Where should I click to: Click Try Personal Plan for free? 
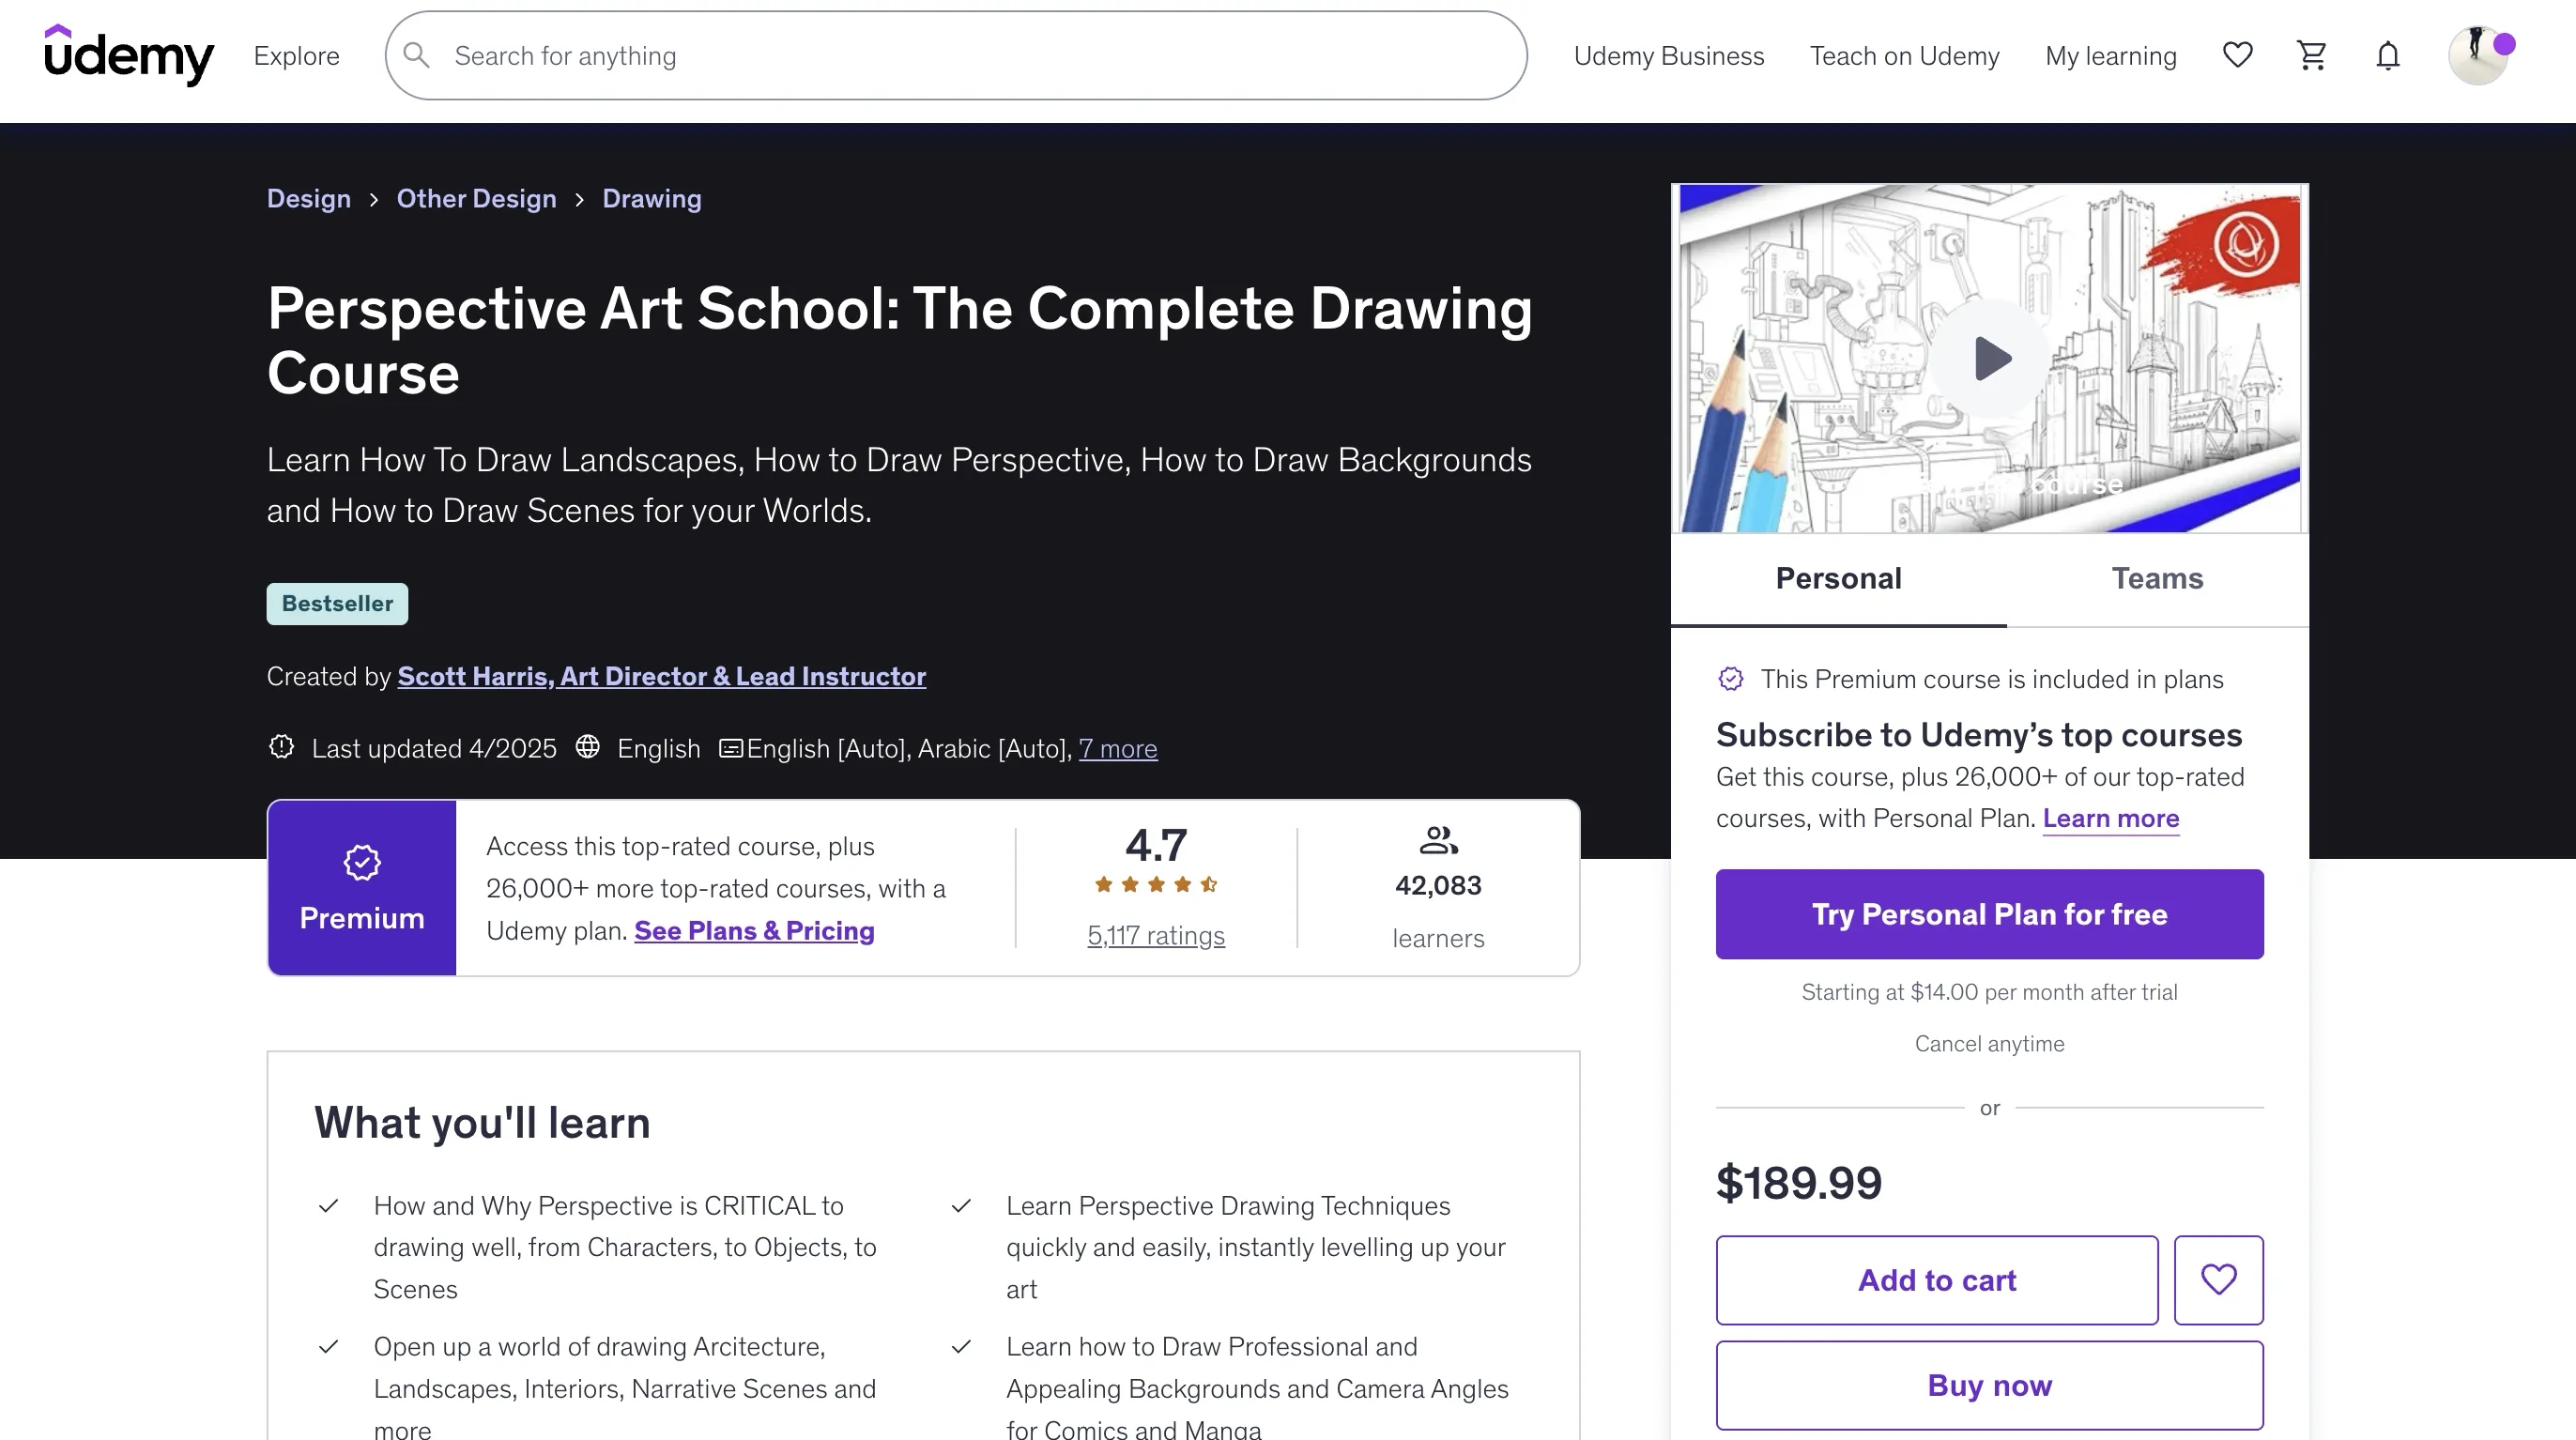(x=1989, y=914)
